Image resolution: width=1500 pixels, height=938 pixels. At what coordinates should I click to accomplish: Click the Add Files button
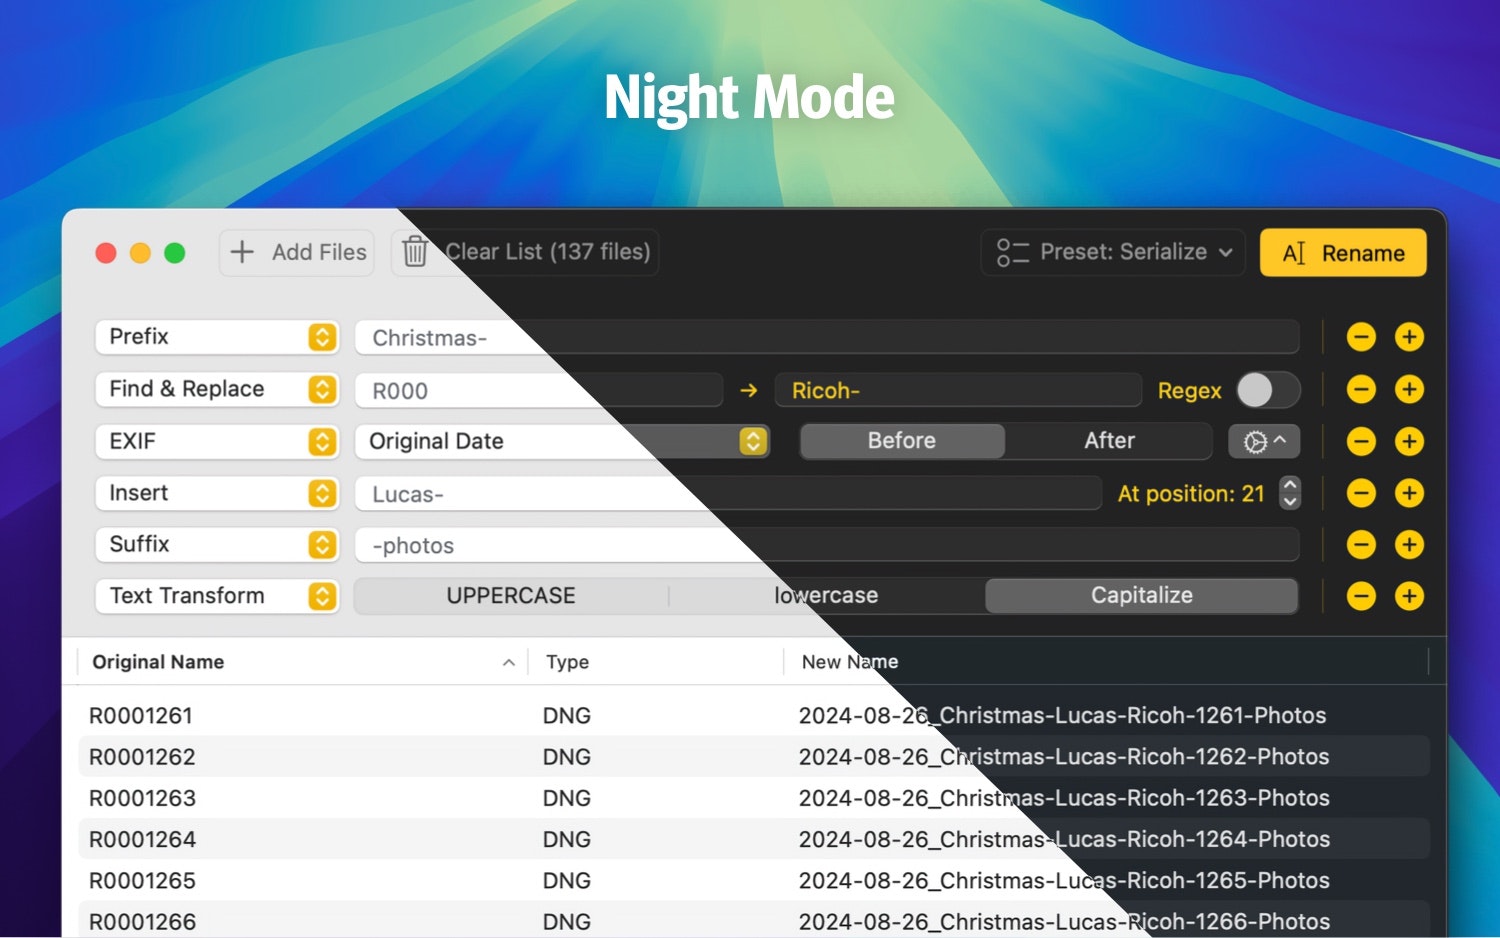pos(297,252)
